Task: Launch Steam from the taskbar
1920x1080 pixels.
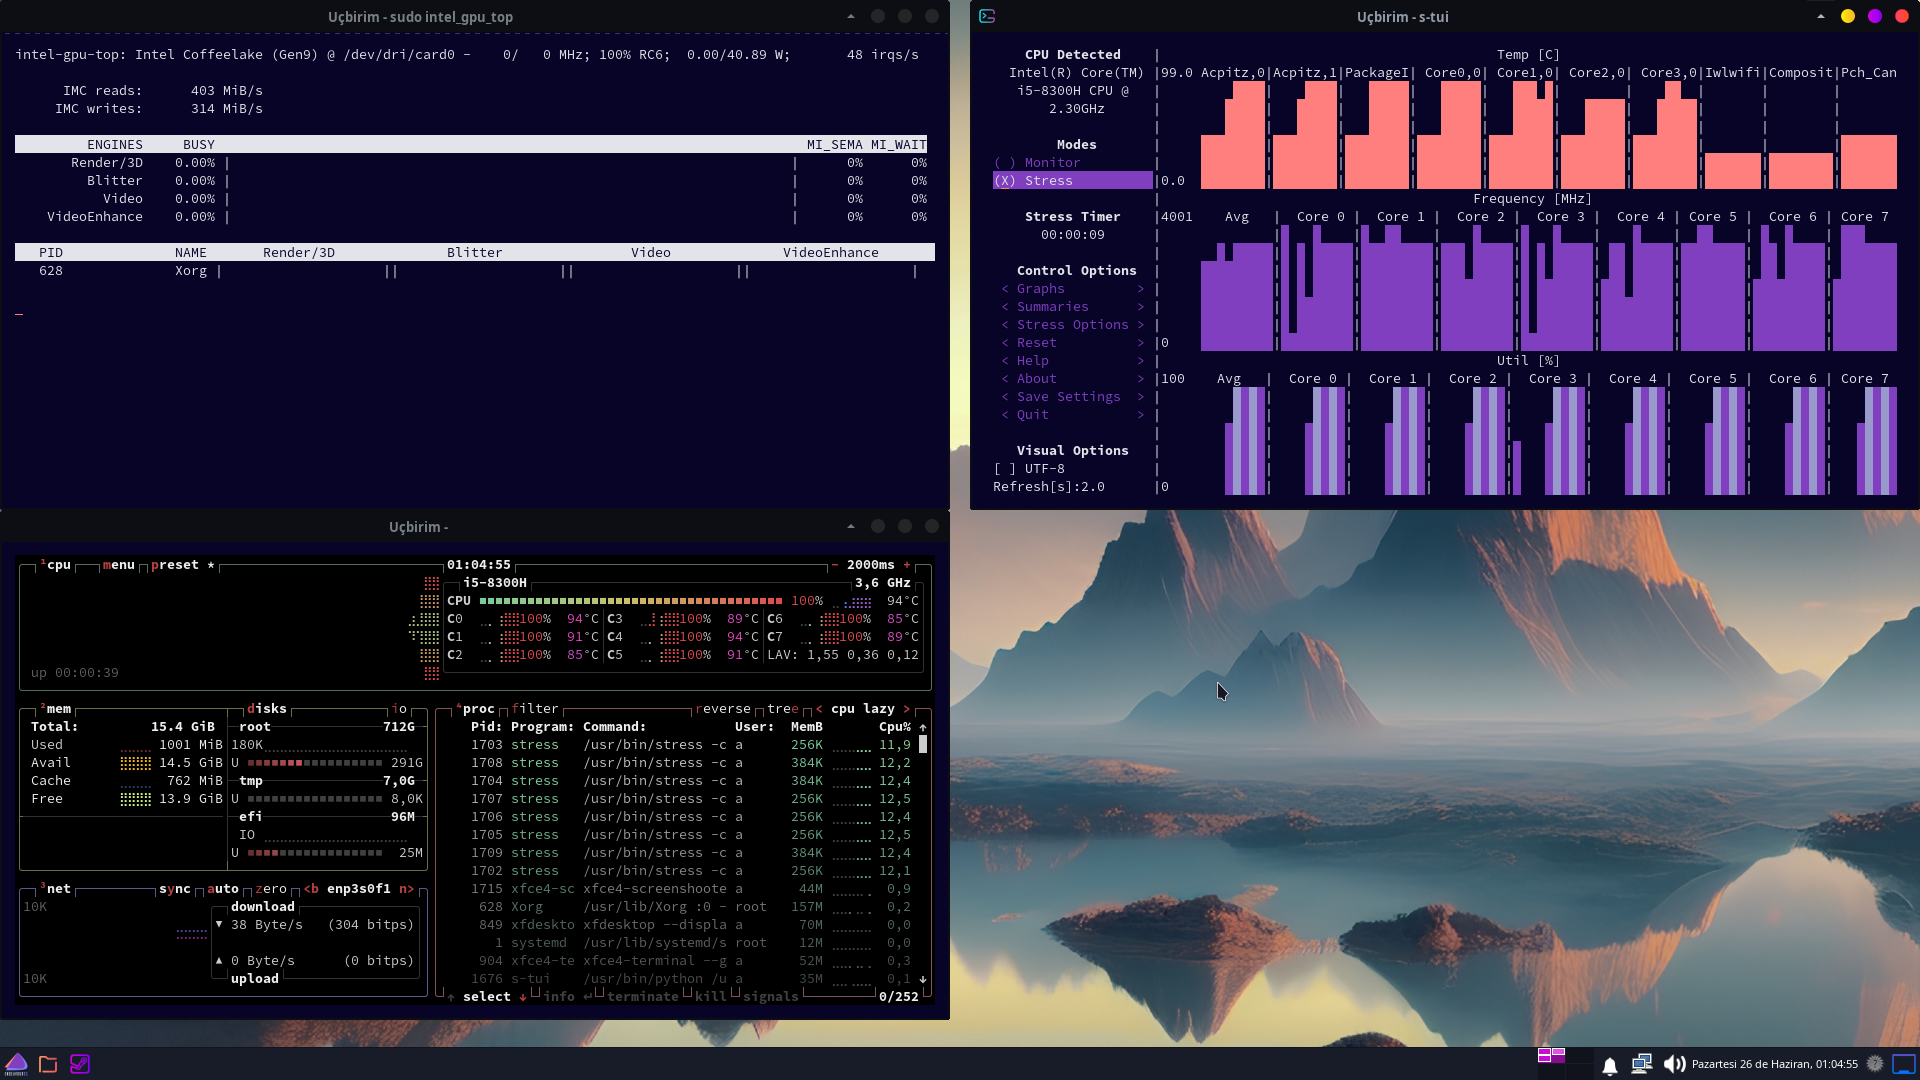Action: click(x=80, y=1064)
